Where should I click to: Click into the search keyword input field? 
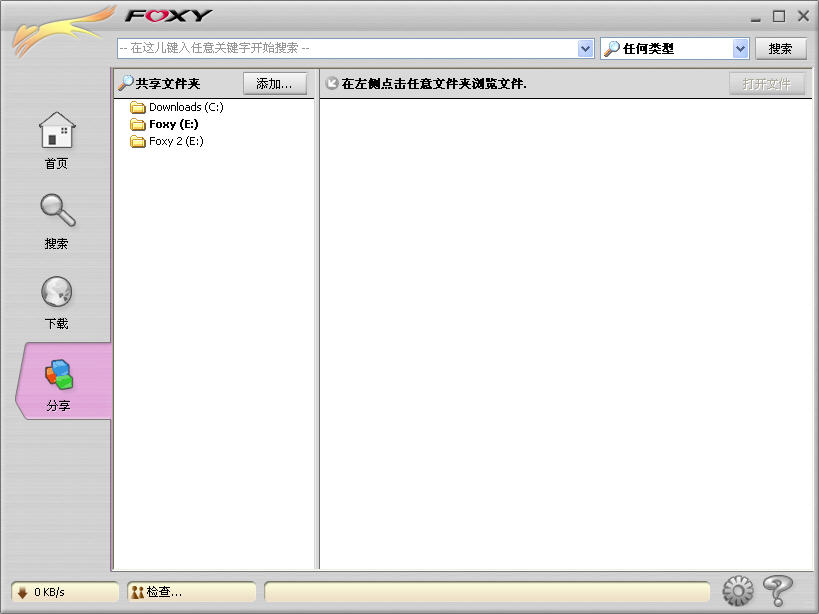(345, 48)
